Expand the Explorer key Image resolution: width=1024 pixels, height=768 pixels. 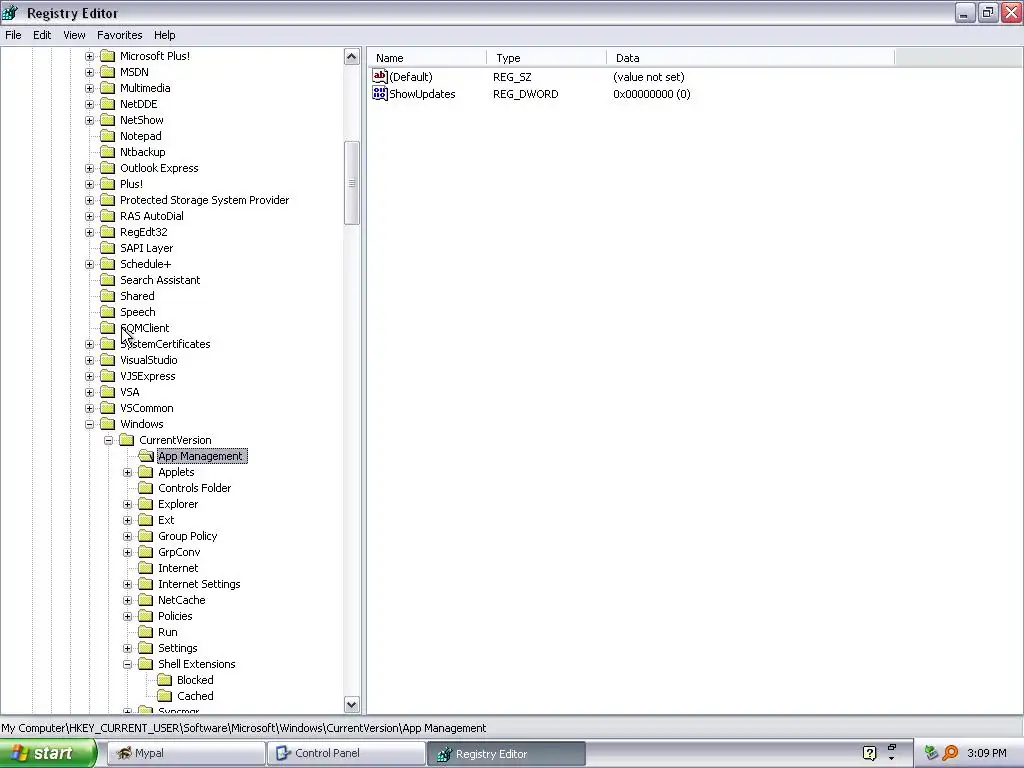[x=127, y=504]
